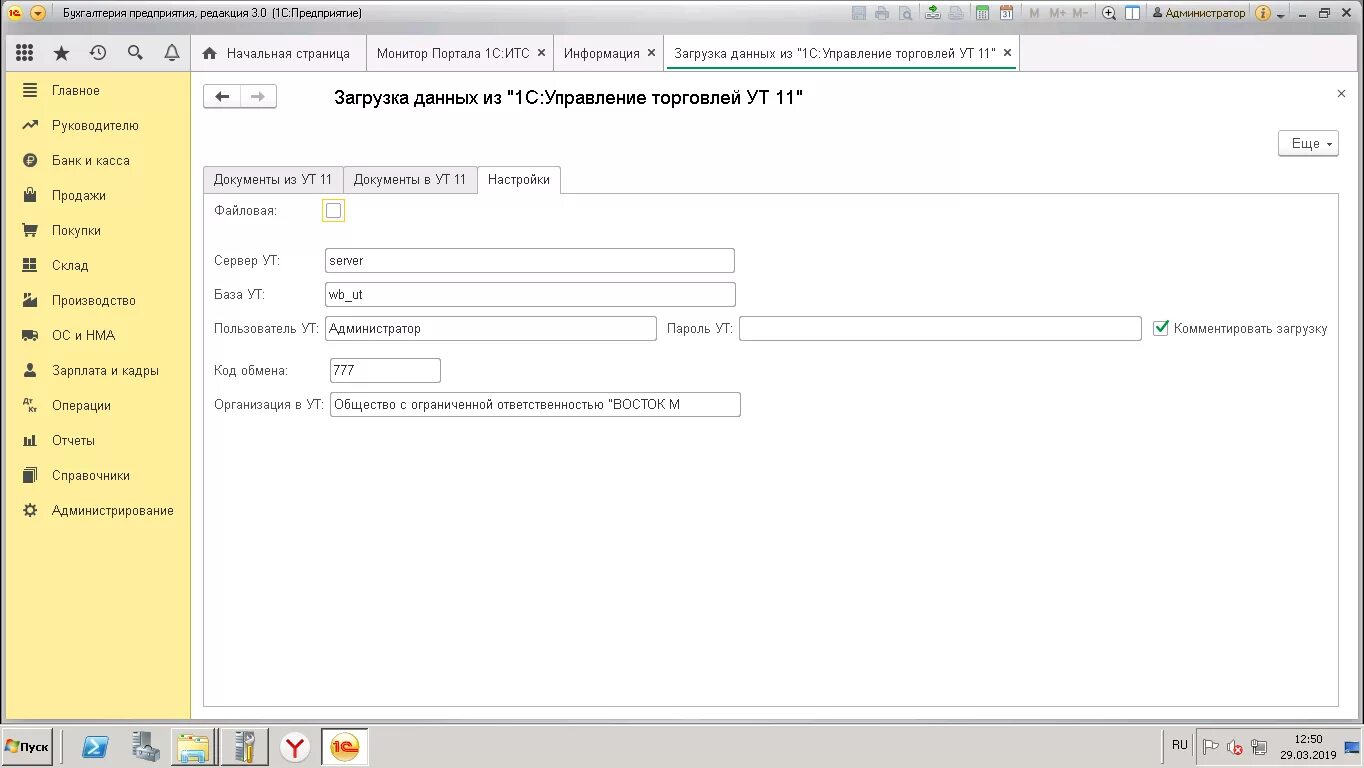Close the Информация tab
Viewport: 1364px width, 768px height.
[x=652, y=53]
